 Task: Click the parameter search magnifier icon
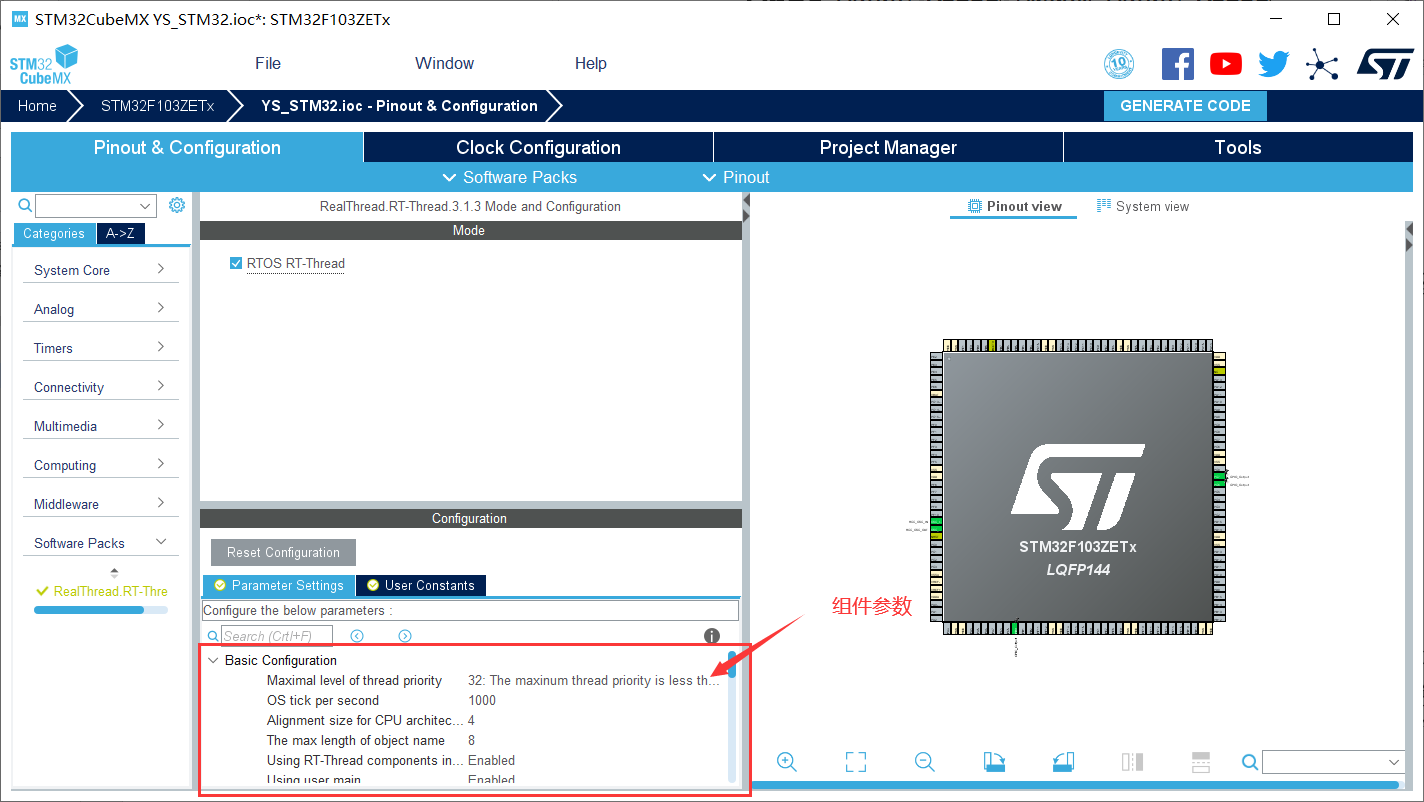point(213,636)
